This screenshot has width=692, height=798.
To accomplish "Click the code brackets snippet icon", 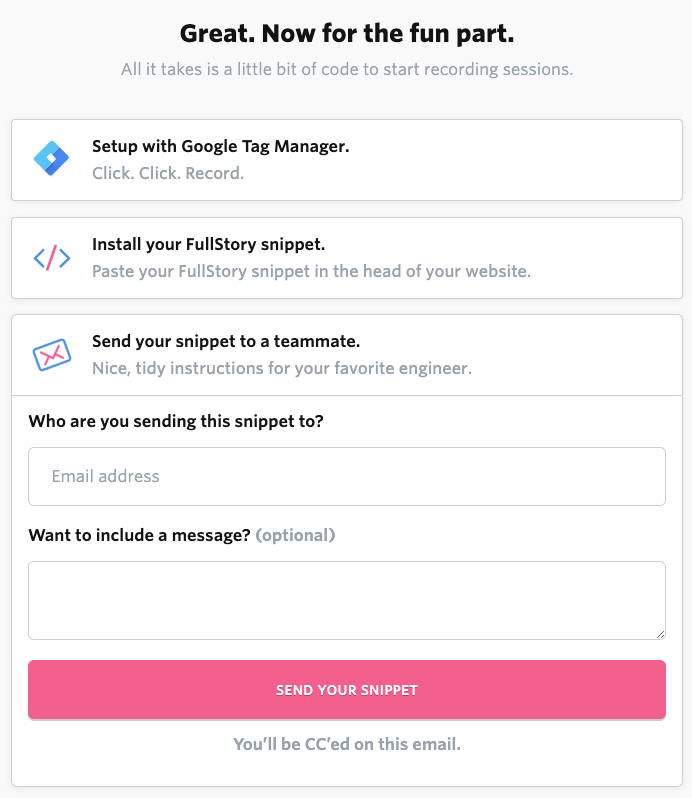I will pyautogui.click(x=52, y=258).
